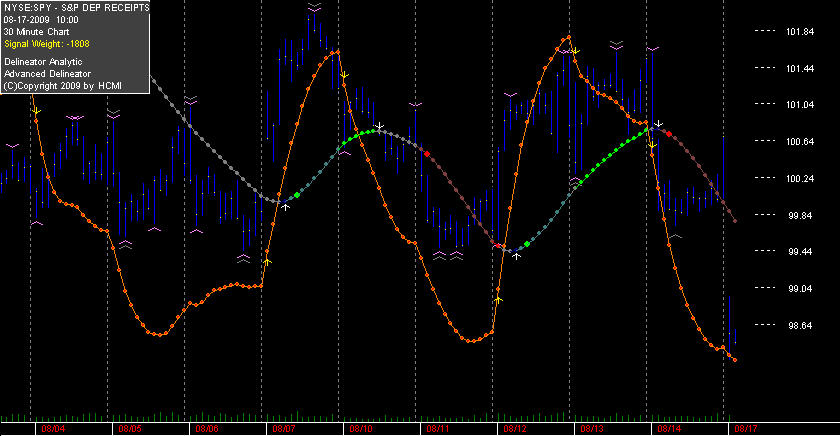Click white down arrow near 08/14 peak
This screenshot has width=840, height=436.
pos(659,124)
